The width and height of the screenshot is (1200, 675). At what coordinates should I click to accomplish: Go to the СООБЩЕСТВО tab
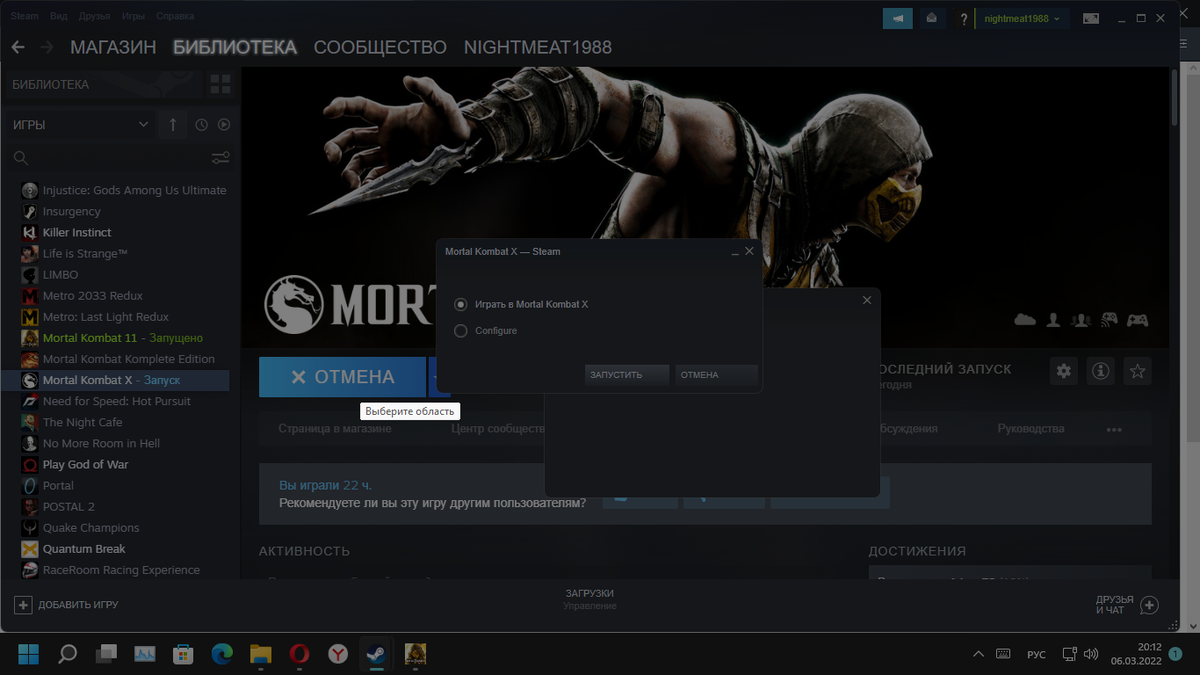(x=380, y=47)
